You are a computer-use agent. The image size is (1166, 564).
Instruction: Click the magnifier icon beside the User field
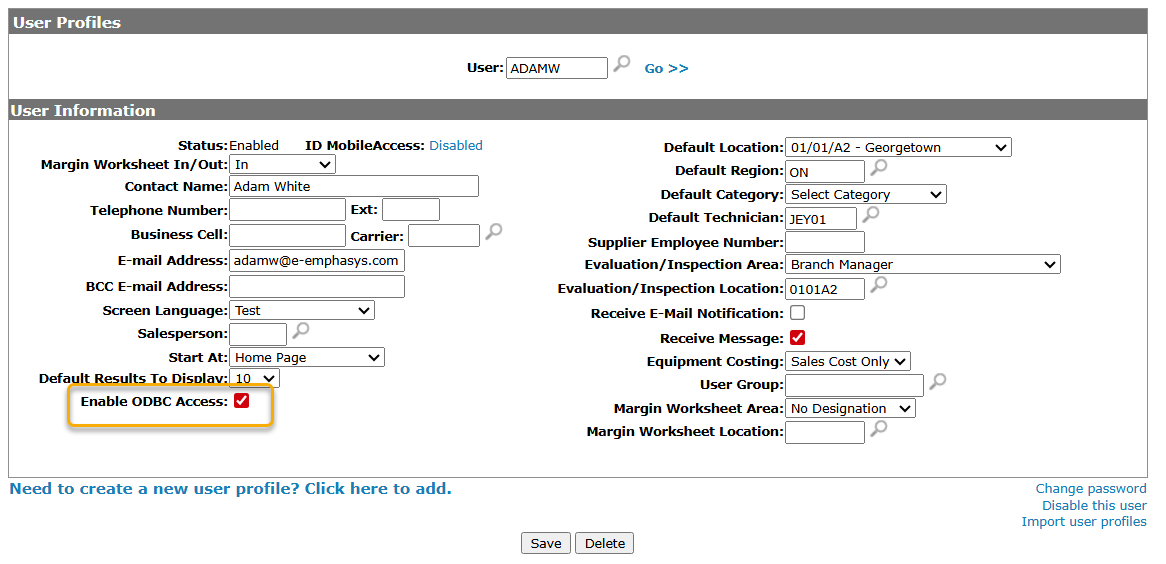[x=622, y=65]
